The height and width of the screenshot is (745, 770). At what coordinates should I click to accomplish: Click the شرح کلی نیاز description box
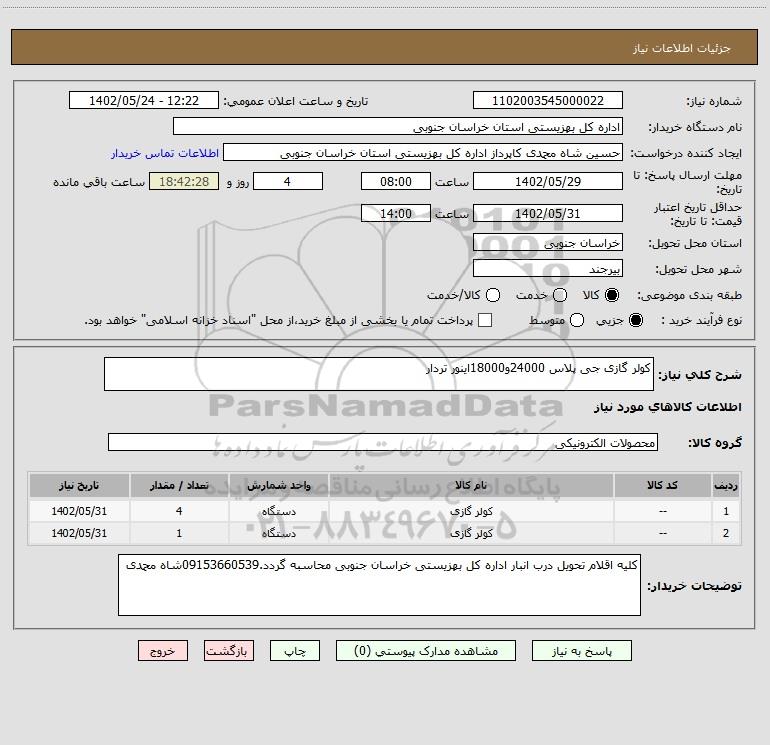[x=379, y=374]
